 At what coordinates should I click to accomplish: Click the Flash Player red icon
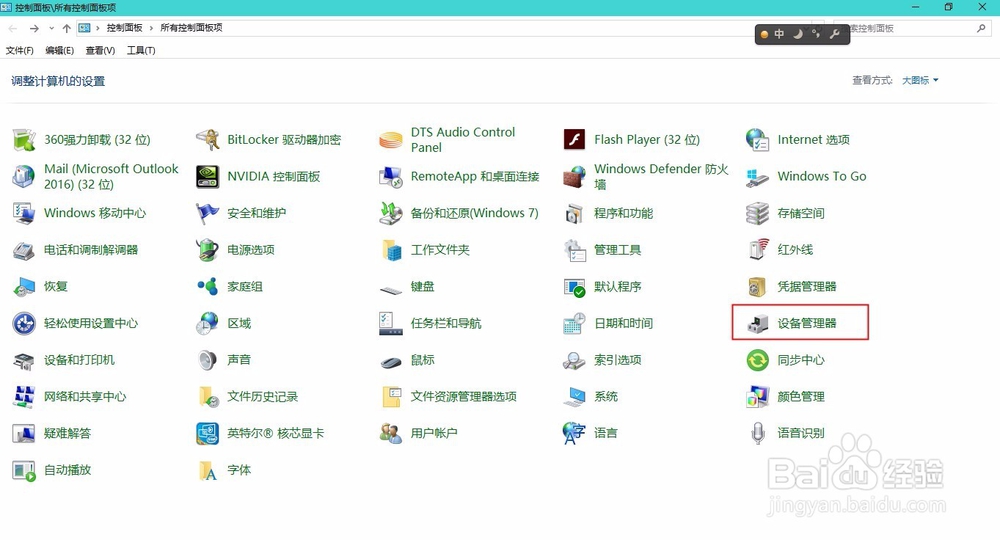coord(575,140)
